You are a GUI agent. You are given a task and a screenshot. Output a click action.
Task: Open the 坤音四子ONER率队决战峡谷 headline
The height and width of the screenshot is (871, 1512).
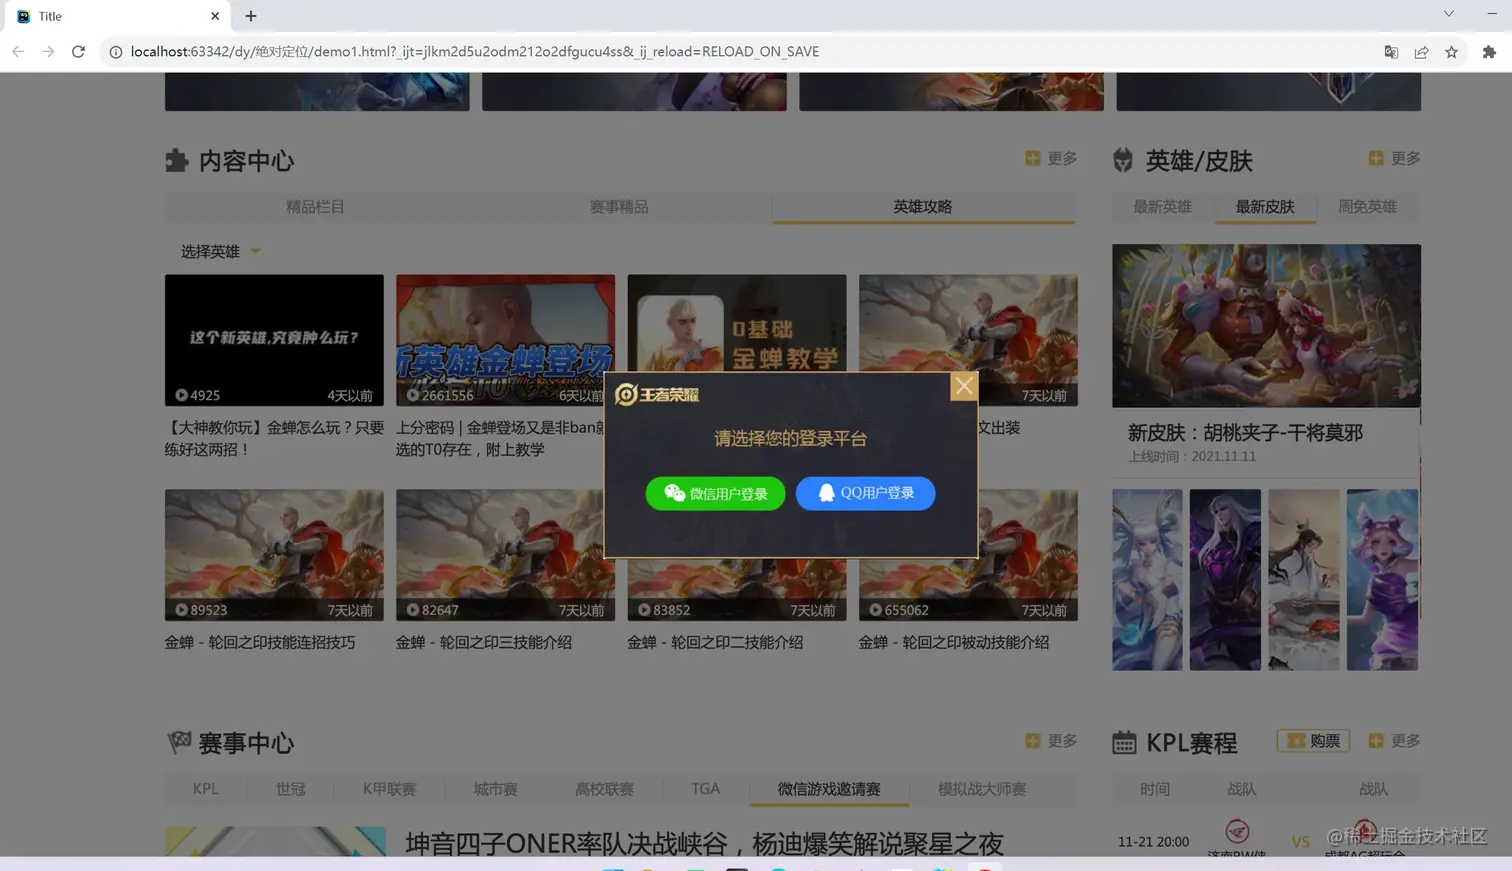click(x=704, y=844)
